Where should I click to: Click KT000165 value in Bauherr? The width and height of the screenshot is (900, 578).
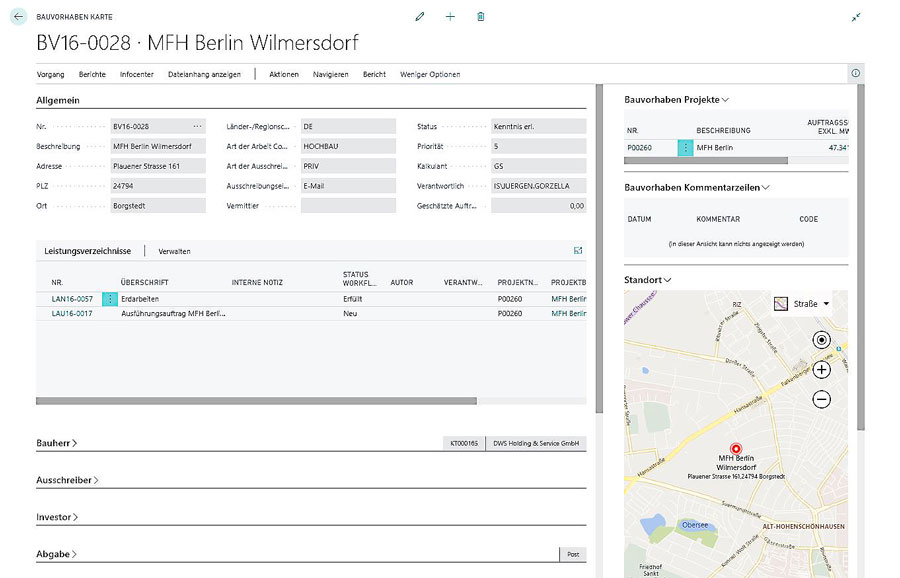tap(464, 443)
